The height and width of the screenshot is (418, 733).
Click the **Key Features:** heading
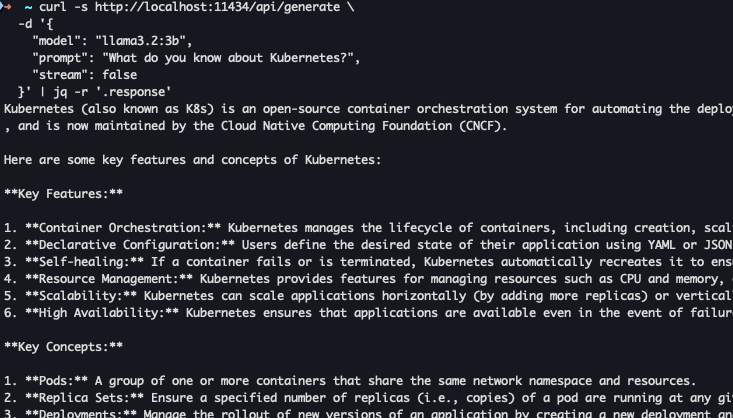pyautogui.click(x=63, y=194)
